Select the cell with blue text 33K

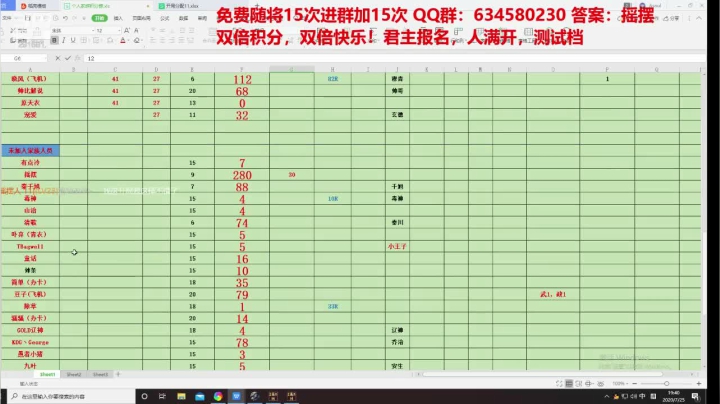pos(332,306)
